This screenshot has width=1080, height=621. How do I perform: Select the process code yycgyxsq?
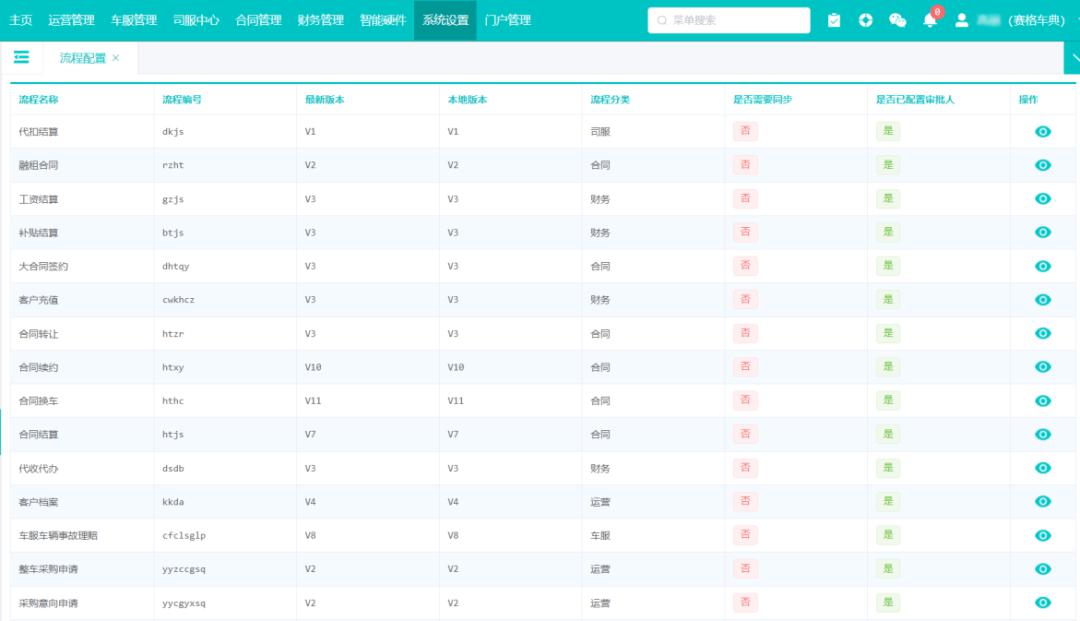point(184,603)
